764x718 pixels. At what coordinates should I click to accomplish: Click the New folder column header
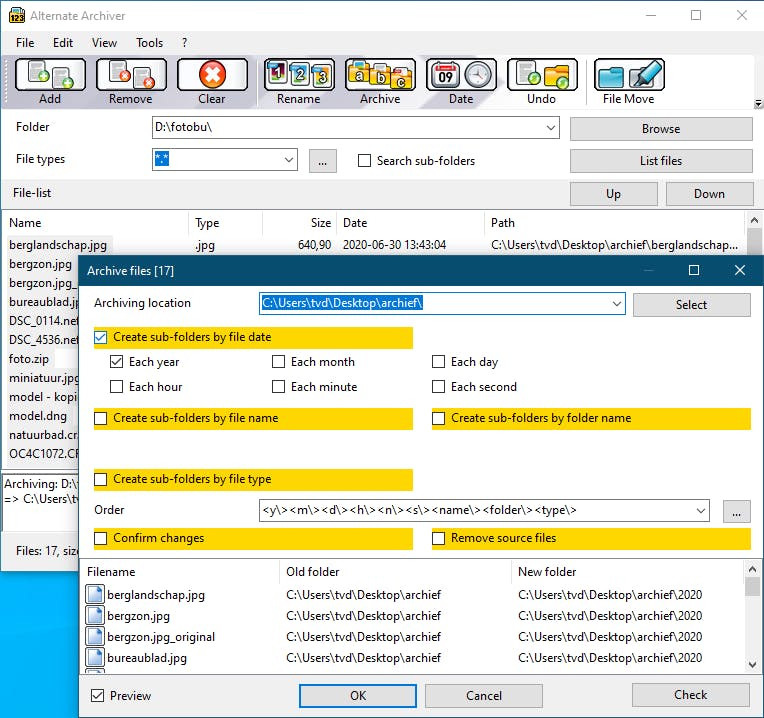click(x=629, y=572)
